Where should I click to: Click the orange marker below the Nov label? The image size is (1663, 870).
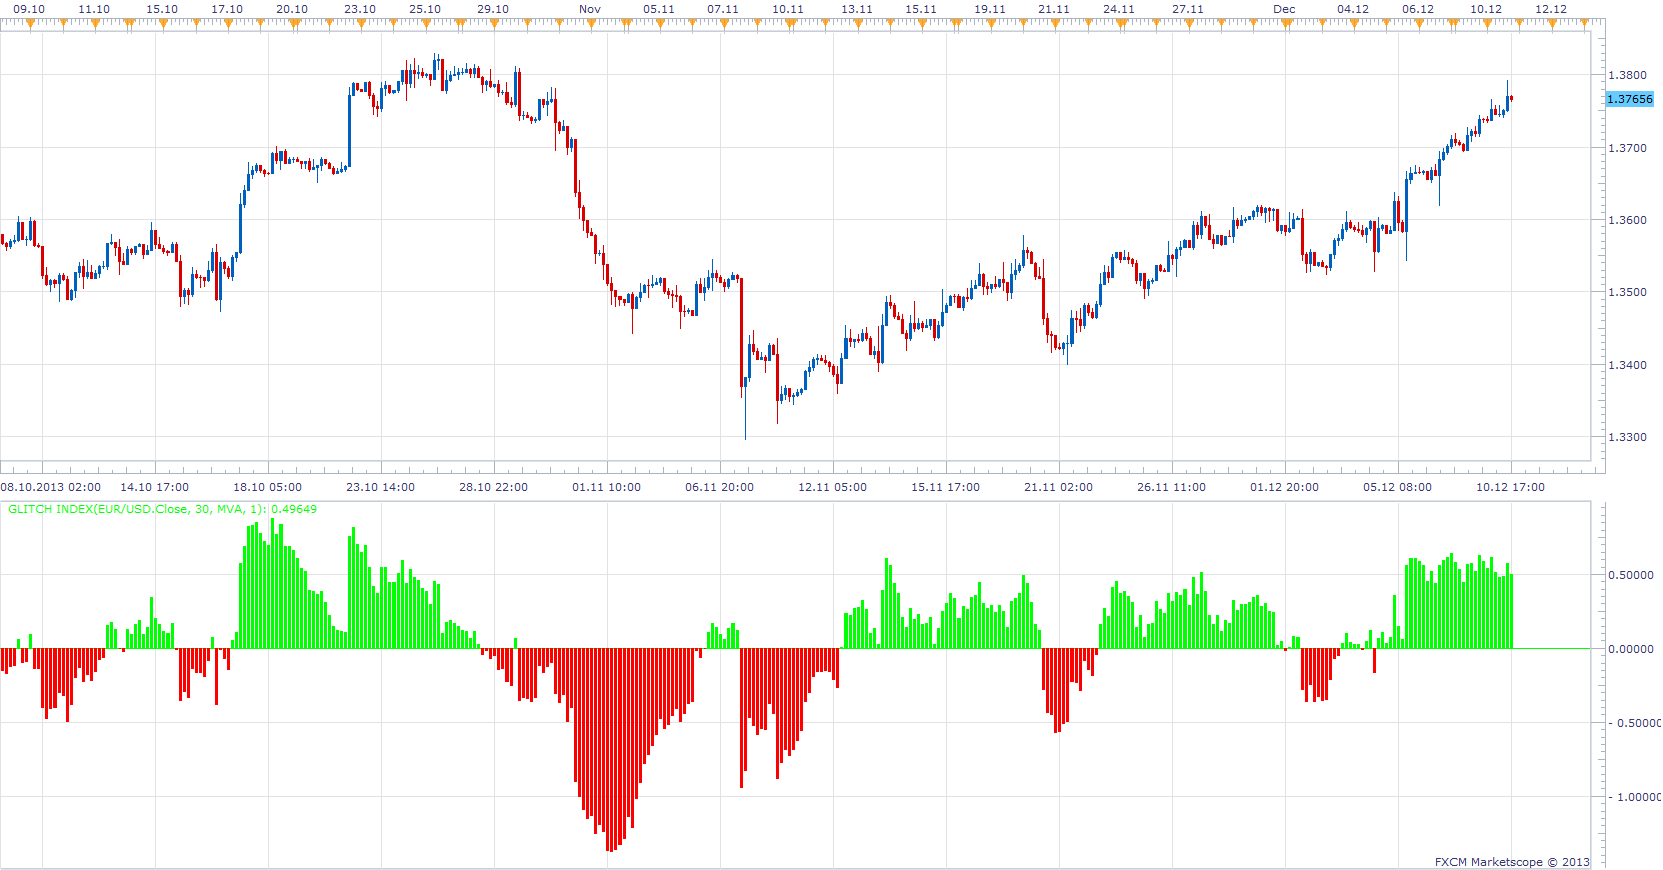[x=590, y=24]
